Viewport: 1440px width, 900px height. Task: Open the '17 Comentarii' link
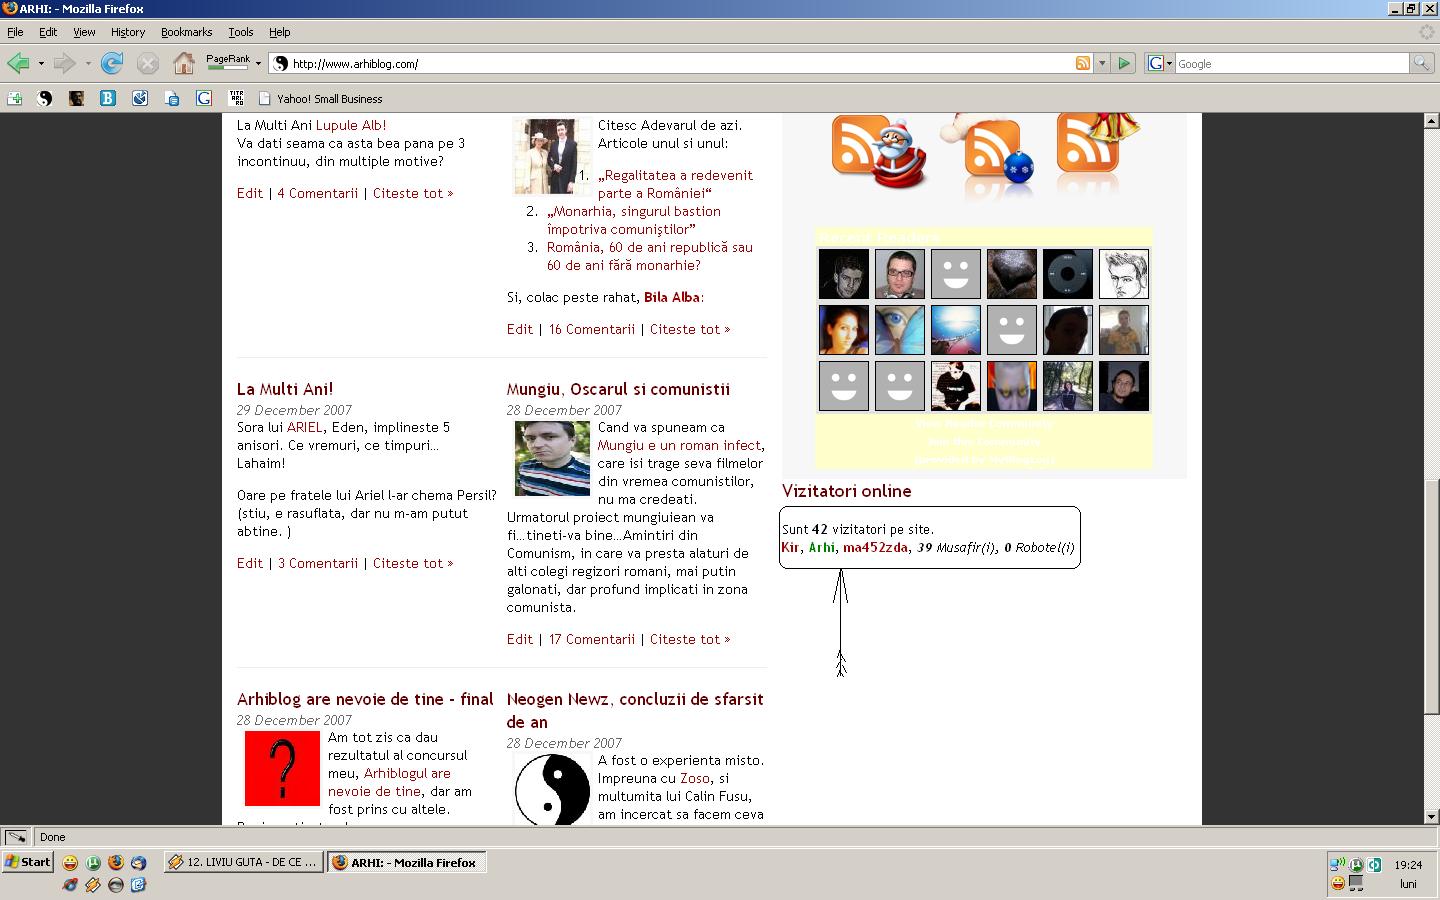coord(591,639)
